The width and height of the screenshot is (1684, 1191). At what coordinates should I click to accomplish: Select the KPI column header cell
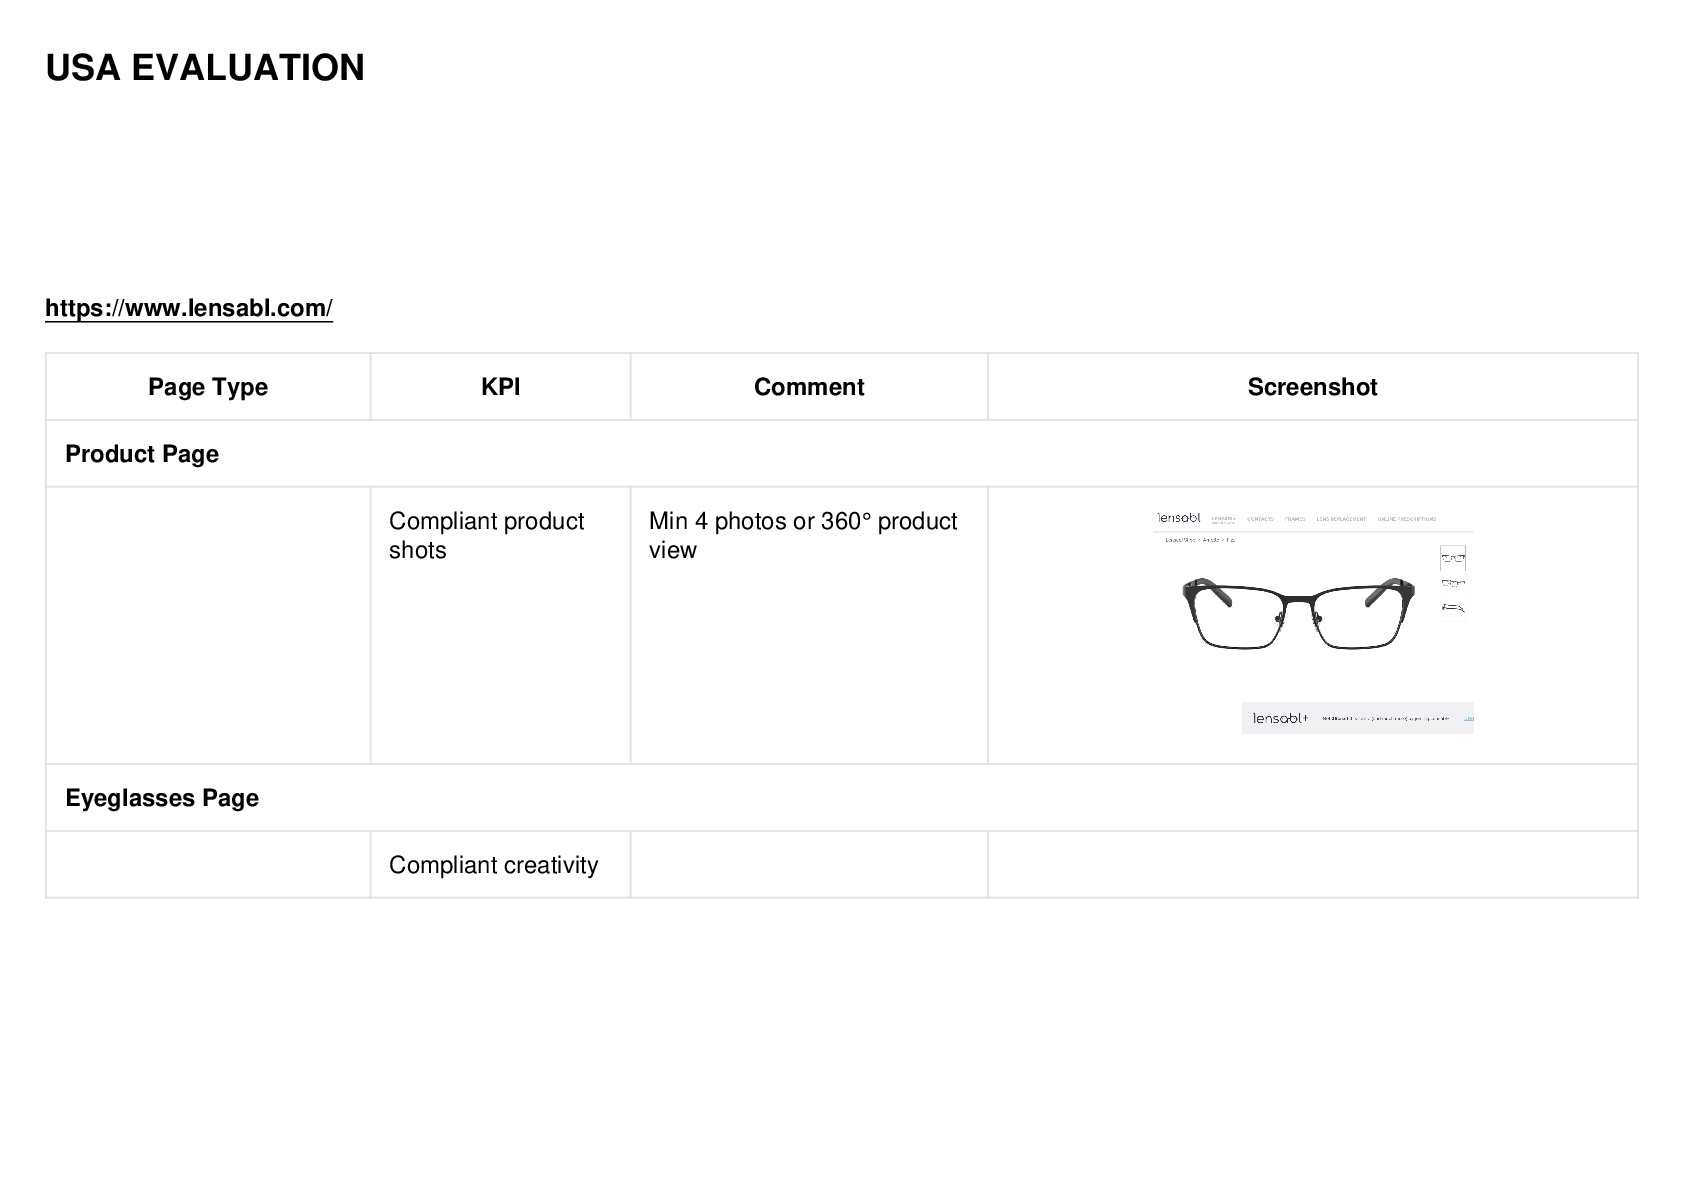[500, 387]
